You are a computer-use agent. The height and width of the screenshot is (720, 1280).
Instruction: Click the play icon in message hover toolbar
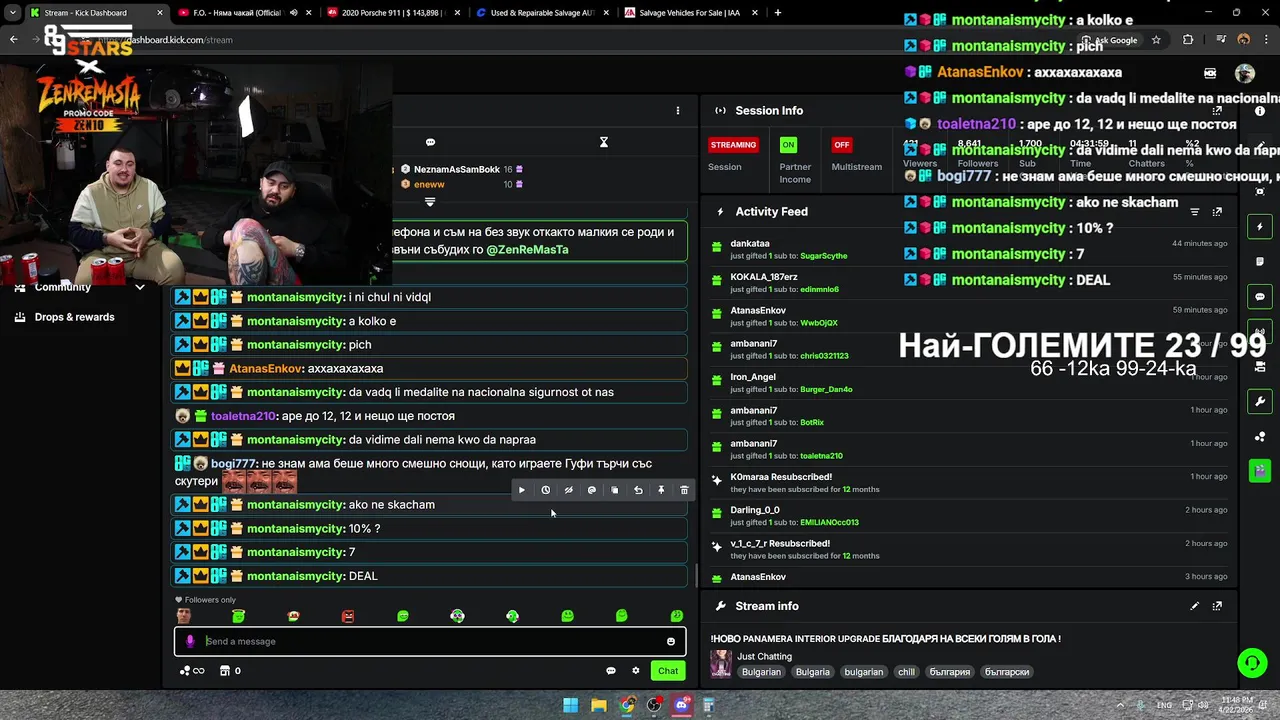(521, 490)
